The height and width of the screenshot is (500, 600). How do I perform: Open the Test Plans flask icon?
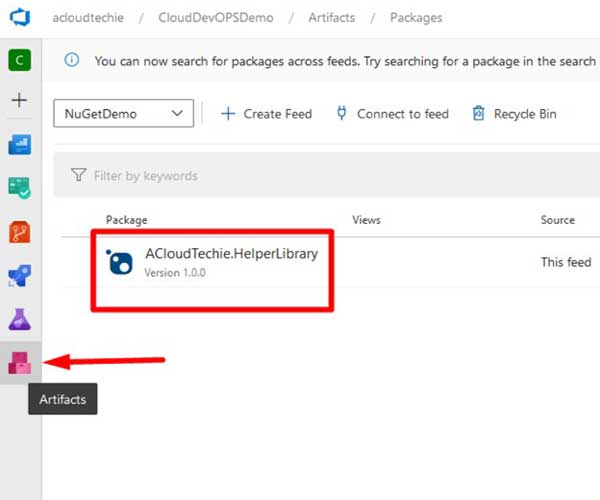[20, 319]
